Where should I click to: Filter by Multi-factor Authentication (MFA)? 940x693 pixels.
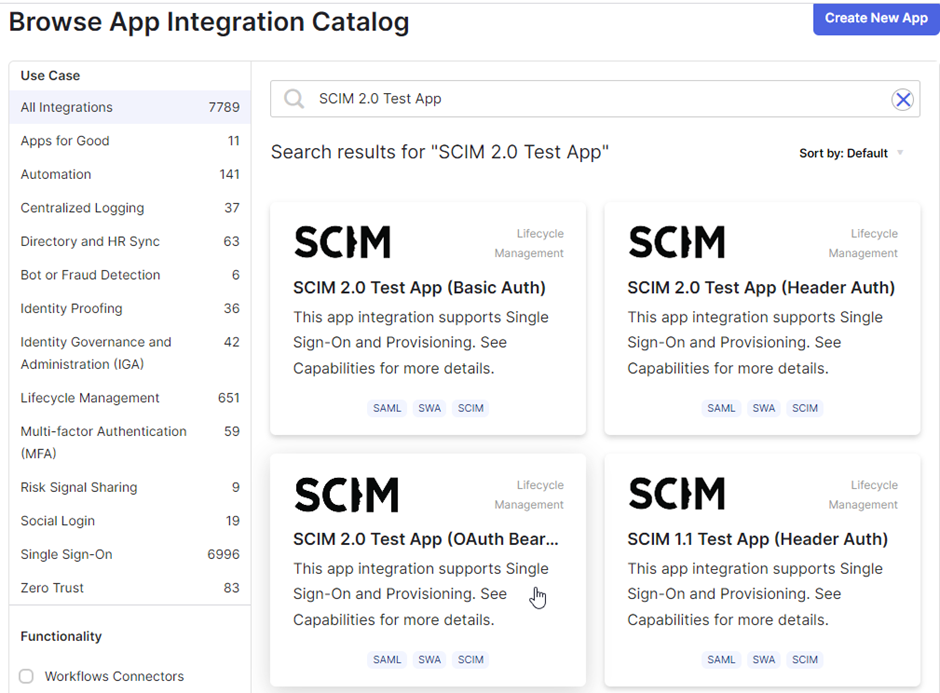click(130, 442)
